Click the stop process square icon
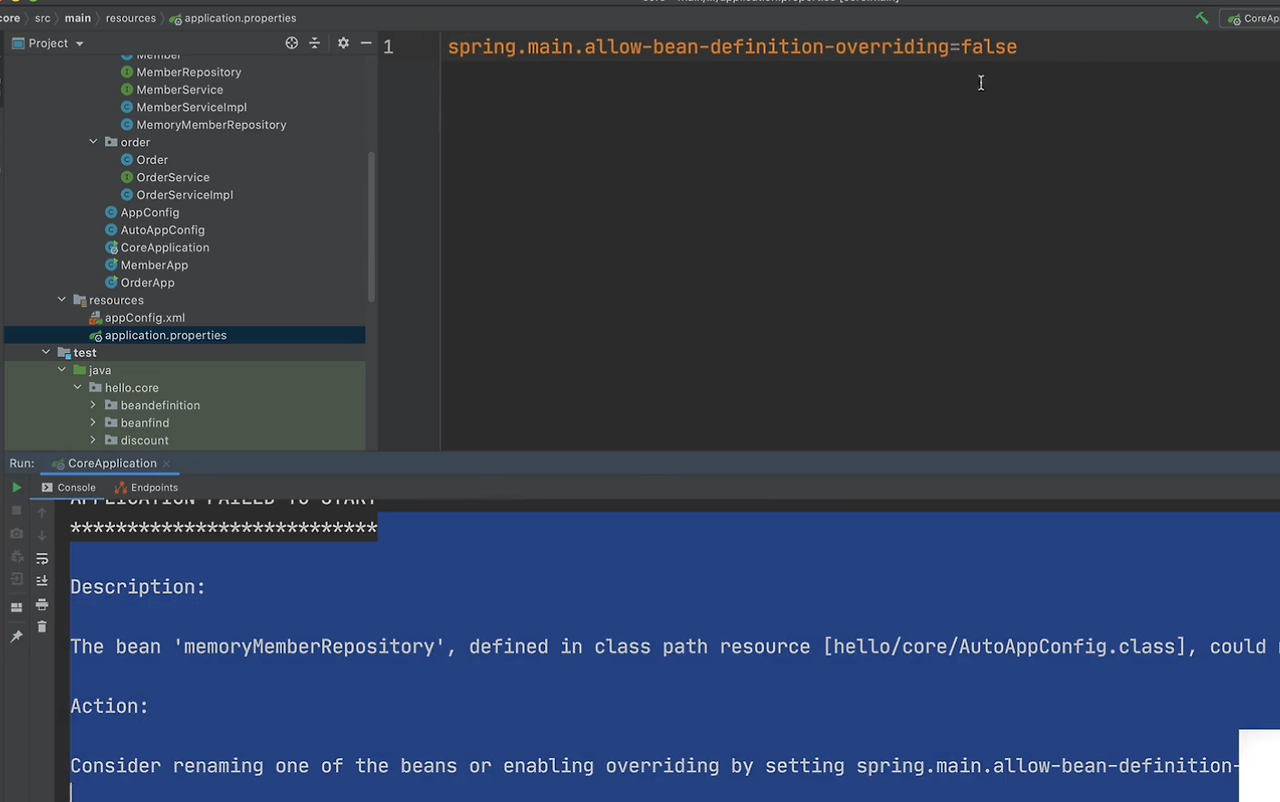The image size is (1280, 802). pyautogui.click(x=16, y=510)
